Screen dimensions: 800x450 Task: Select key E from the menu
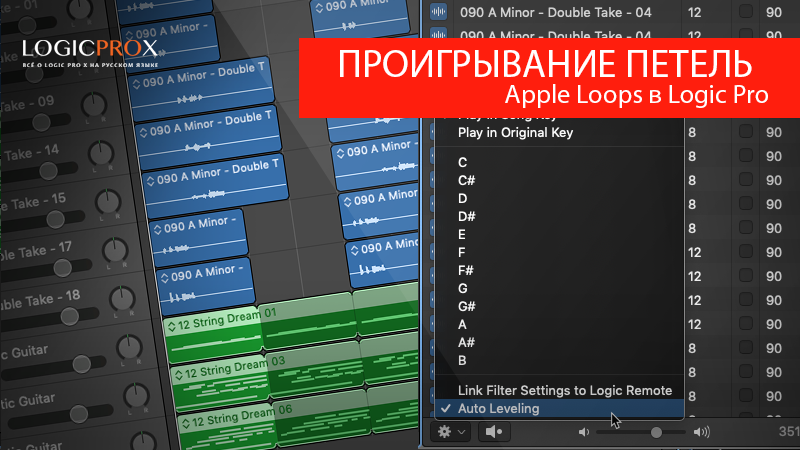point(462,235)
